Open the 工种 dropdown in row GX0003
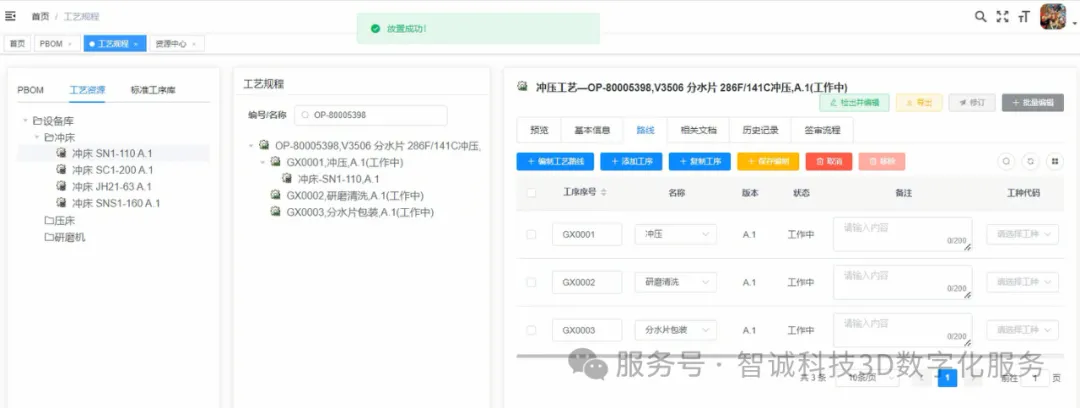The width and height of the screenshot is (1080, 408). (x=1022, y=330)
